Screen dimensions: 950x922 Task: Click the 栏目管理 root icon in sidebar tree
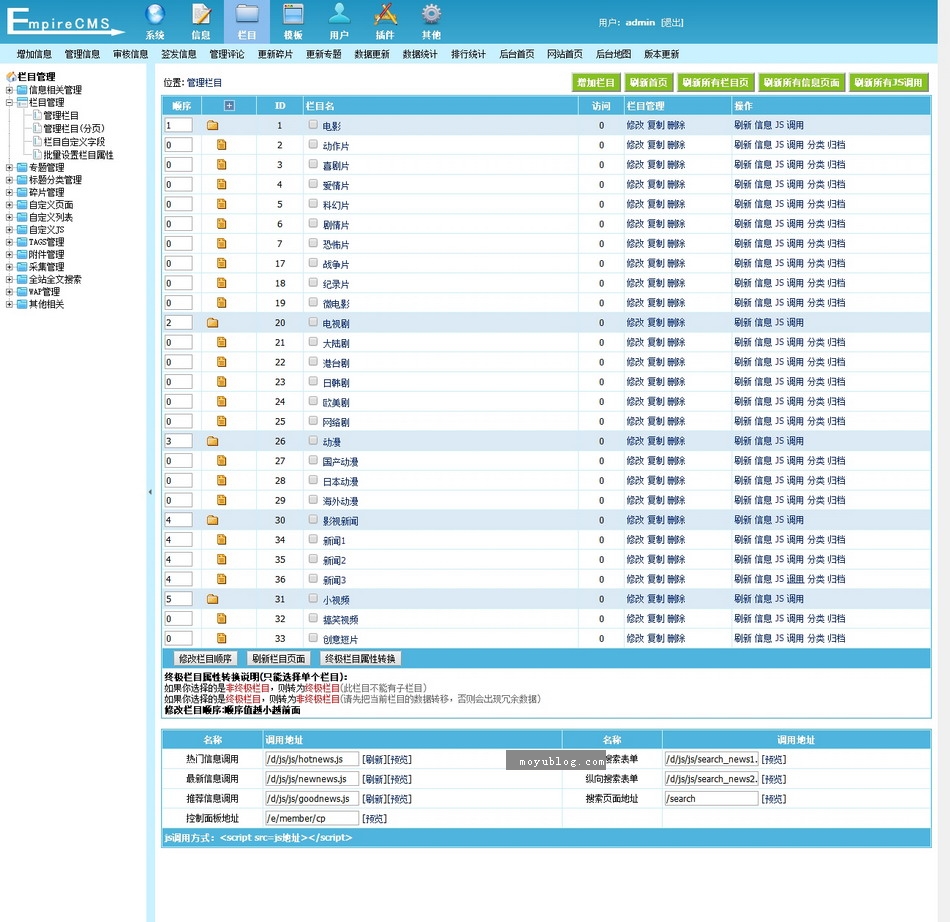coord(11,76)
